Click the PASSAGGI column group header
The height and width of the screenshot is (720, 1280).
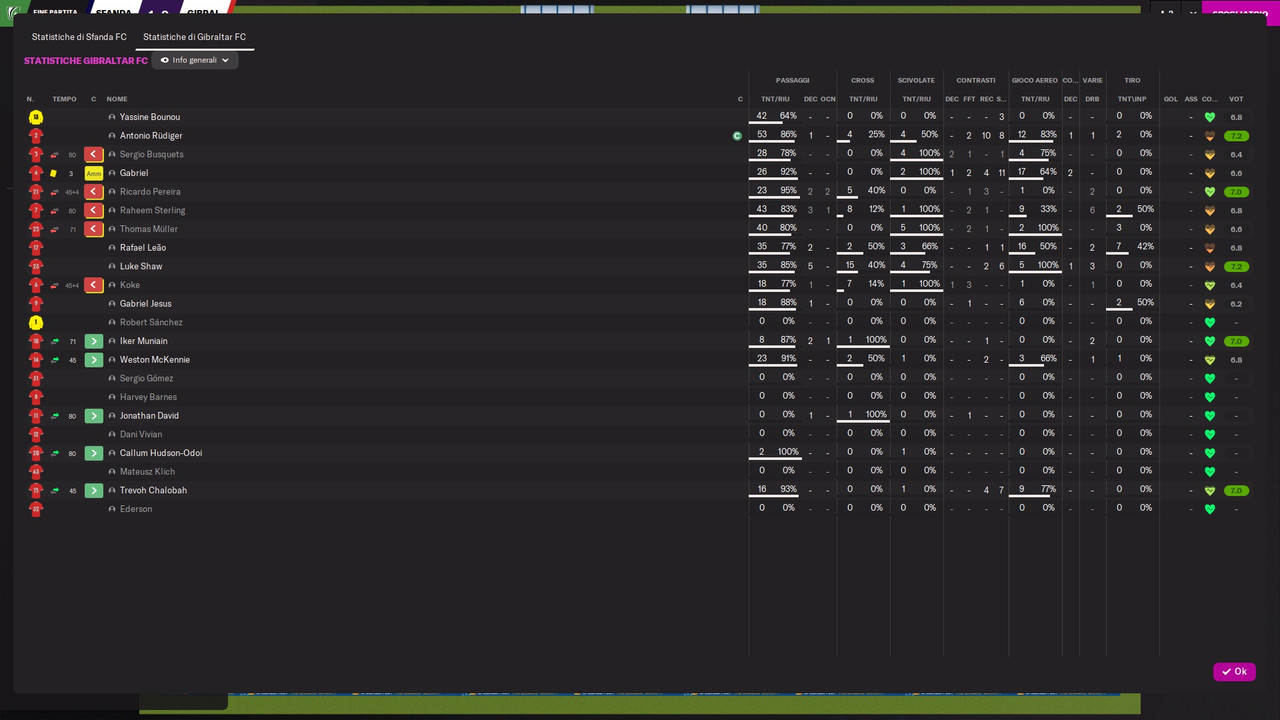coord(793,80)
